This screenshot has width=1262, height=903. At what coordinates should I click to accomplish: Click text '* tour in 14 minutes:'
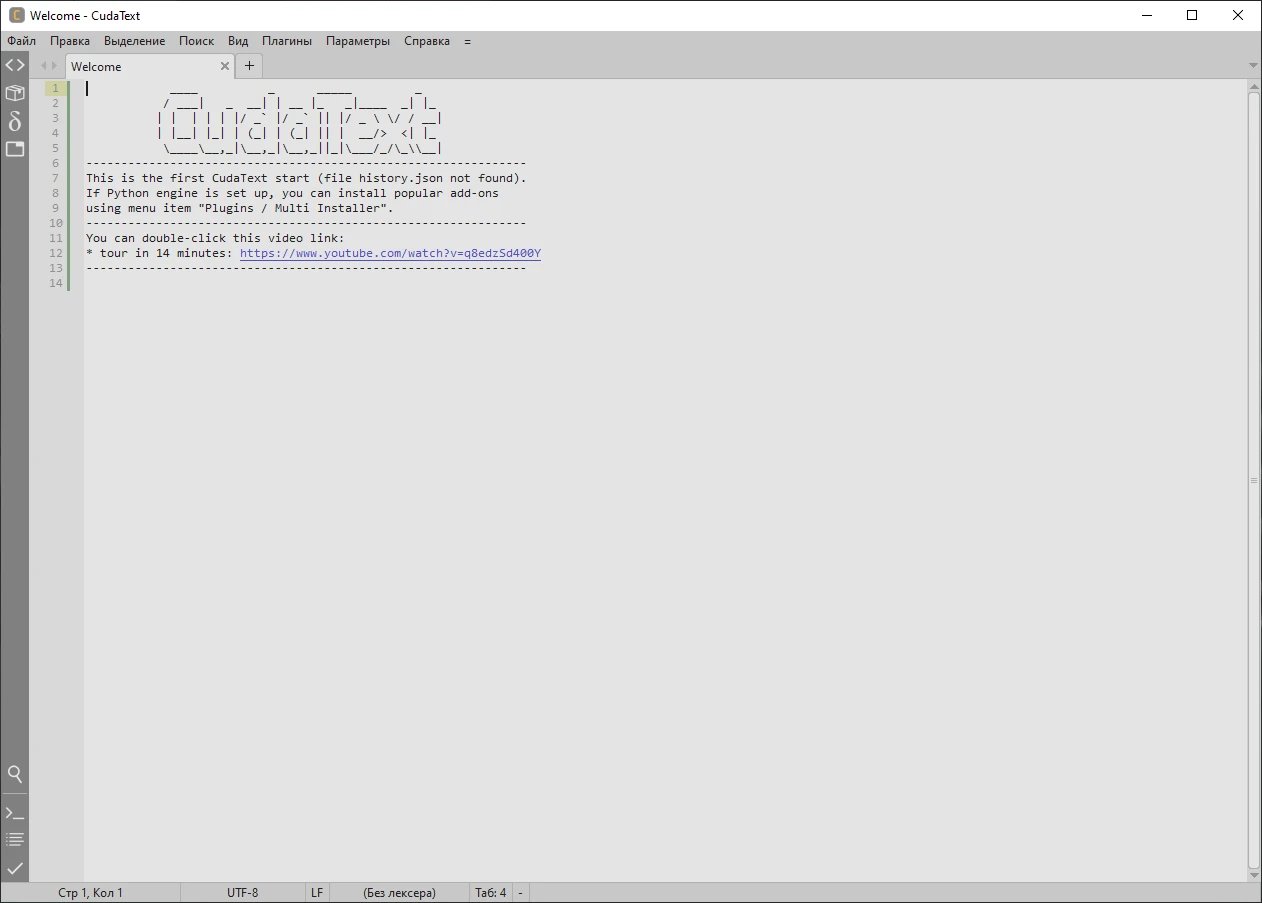pyautogui.click(x=160, y=253)
